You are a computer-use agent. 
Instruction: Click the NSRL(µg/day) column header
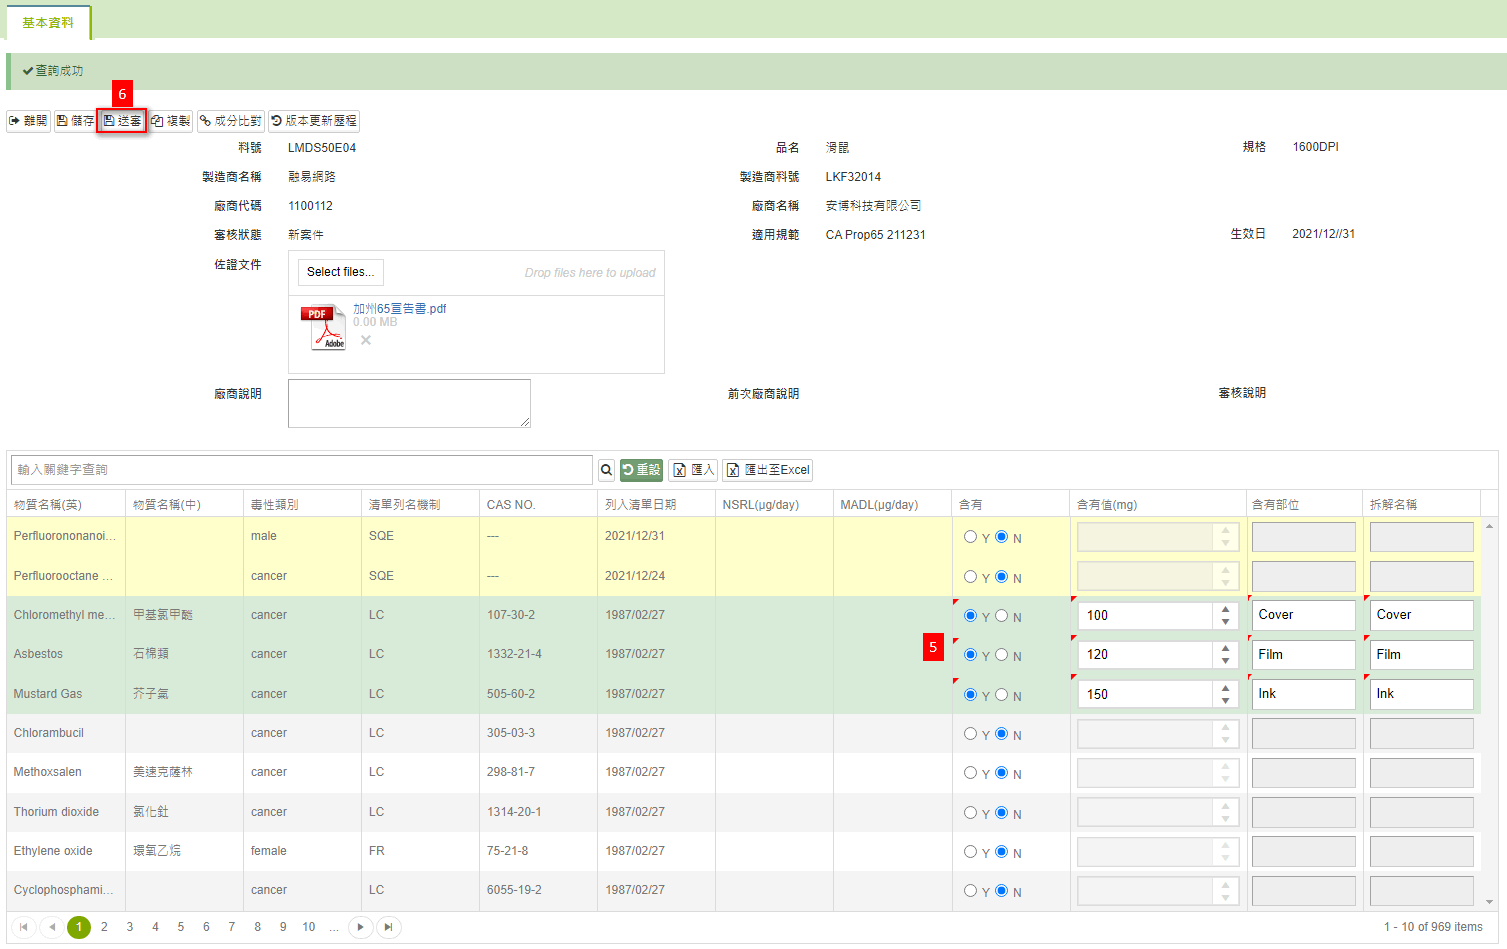click(x=775, y=504)
